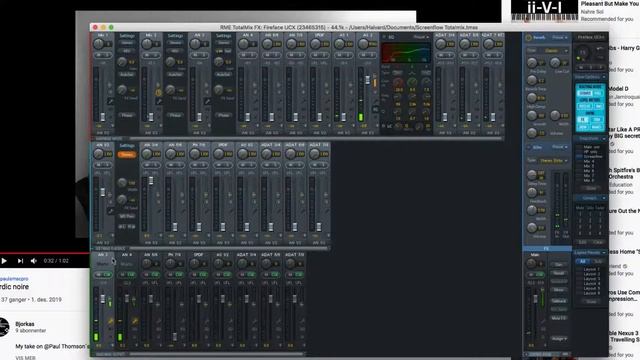The height and width of the screenshot is (360, 640).
Task: Click the Mic 1 channel fader handle
Action: (102, 117)
